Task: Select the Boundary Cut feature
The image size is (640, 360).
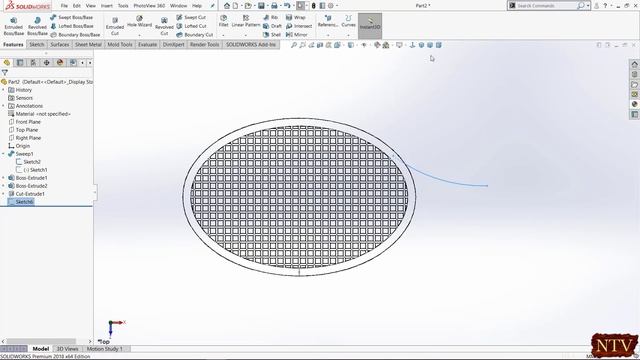Action: [195, 35]
